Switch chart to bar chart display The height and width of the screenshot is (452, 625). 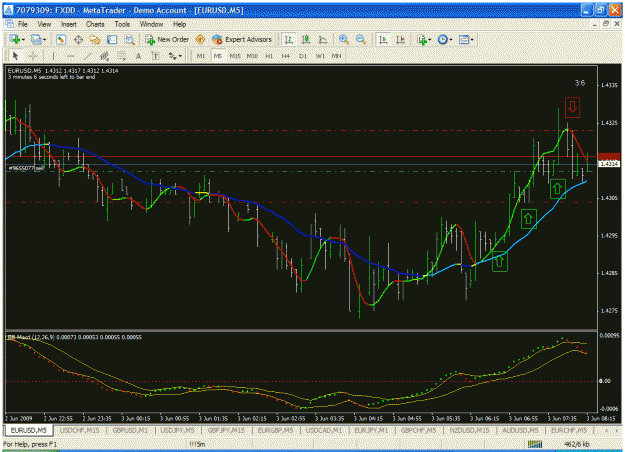pos(289,39)
